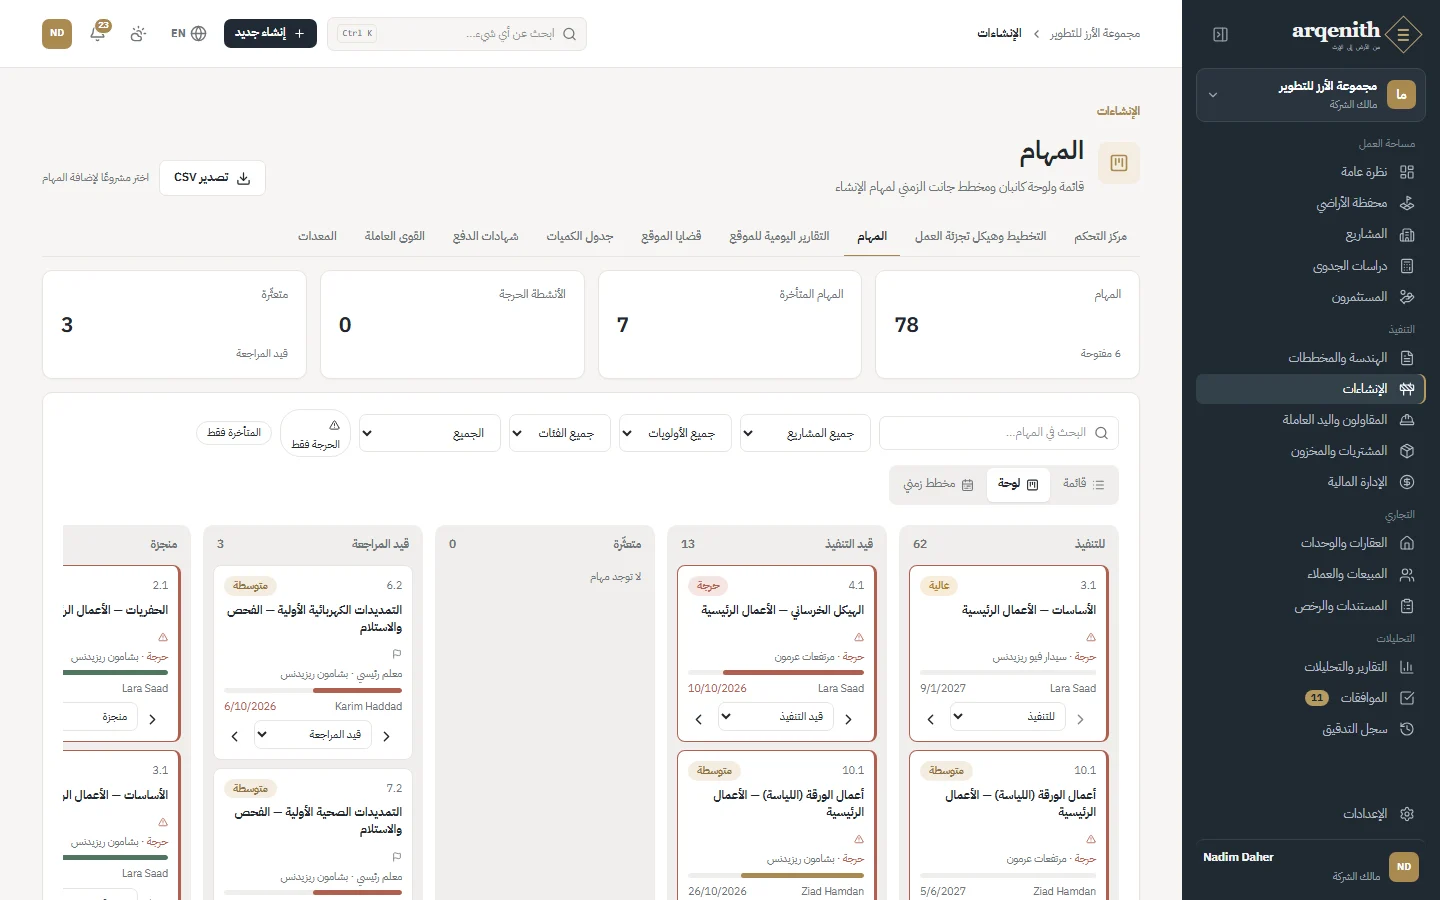This screenshot has height=900, width=1440.
Task: Click progress bar on card 6.2
Action: [x=313, y=690]
